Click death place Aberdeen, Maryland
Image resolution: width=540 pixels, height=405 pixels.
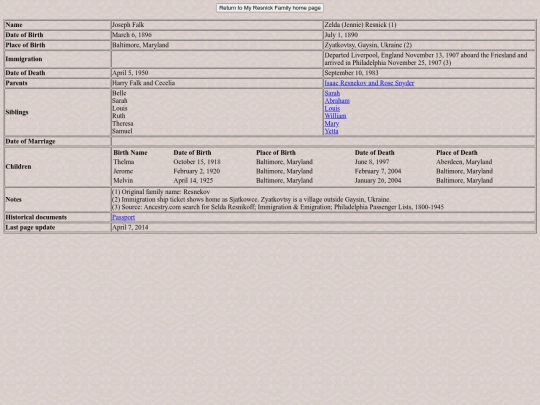point(464,162)
